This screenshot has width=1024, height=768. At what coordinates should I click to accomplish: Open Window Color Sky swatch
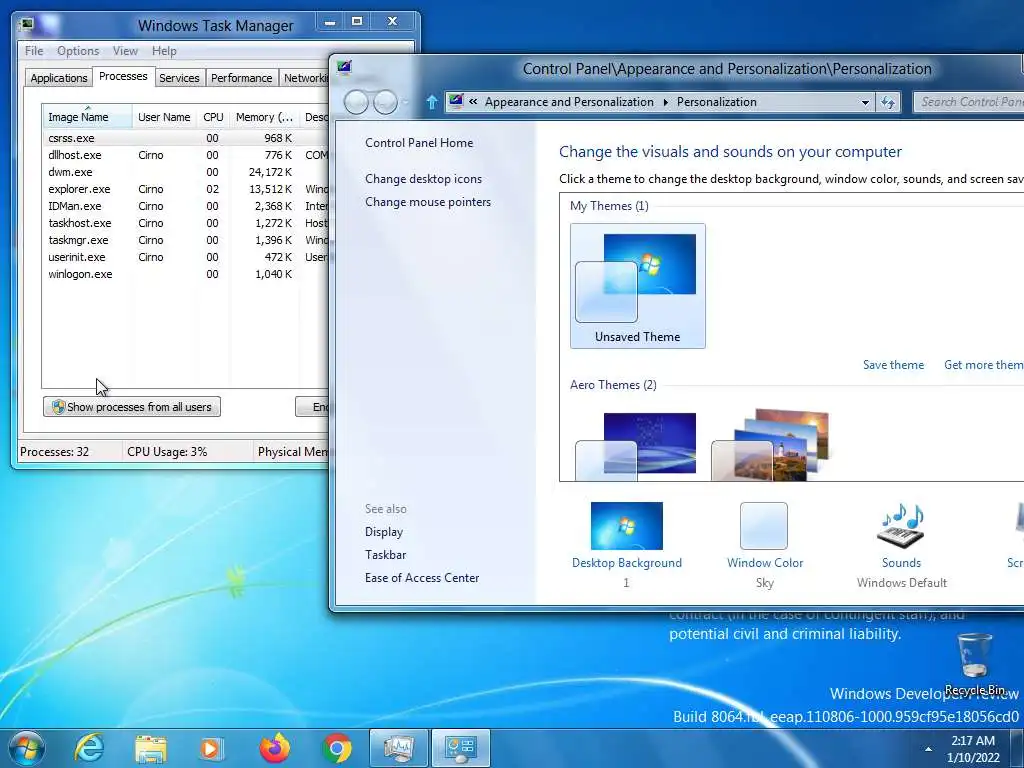[x=763, y=526]
